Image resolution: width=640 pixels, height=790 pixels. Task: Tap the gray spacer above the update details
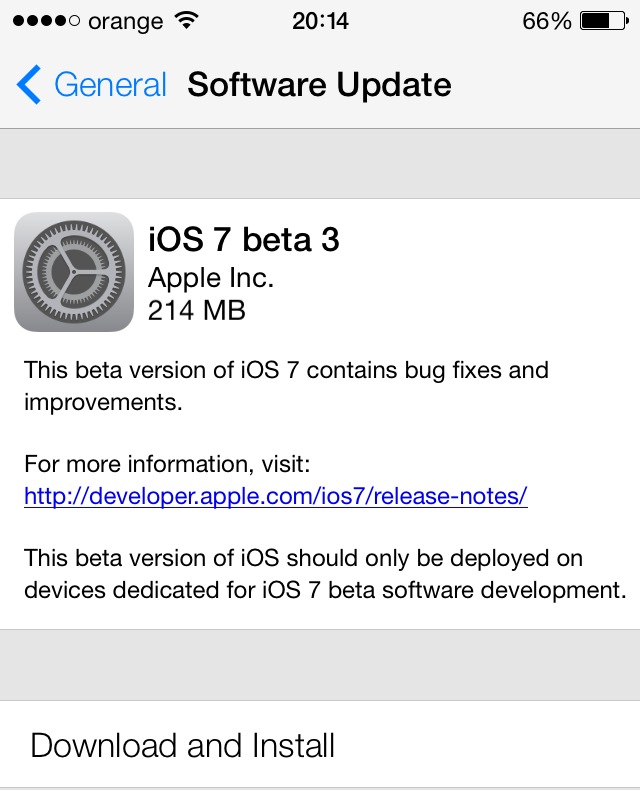click(x=320, y=164)
